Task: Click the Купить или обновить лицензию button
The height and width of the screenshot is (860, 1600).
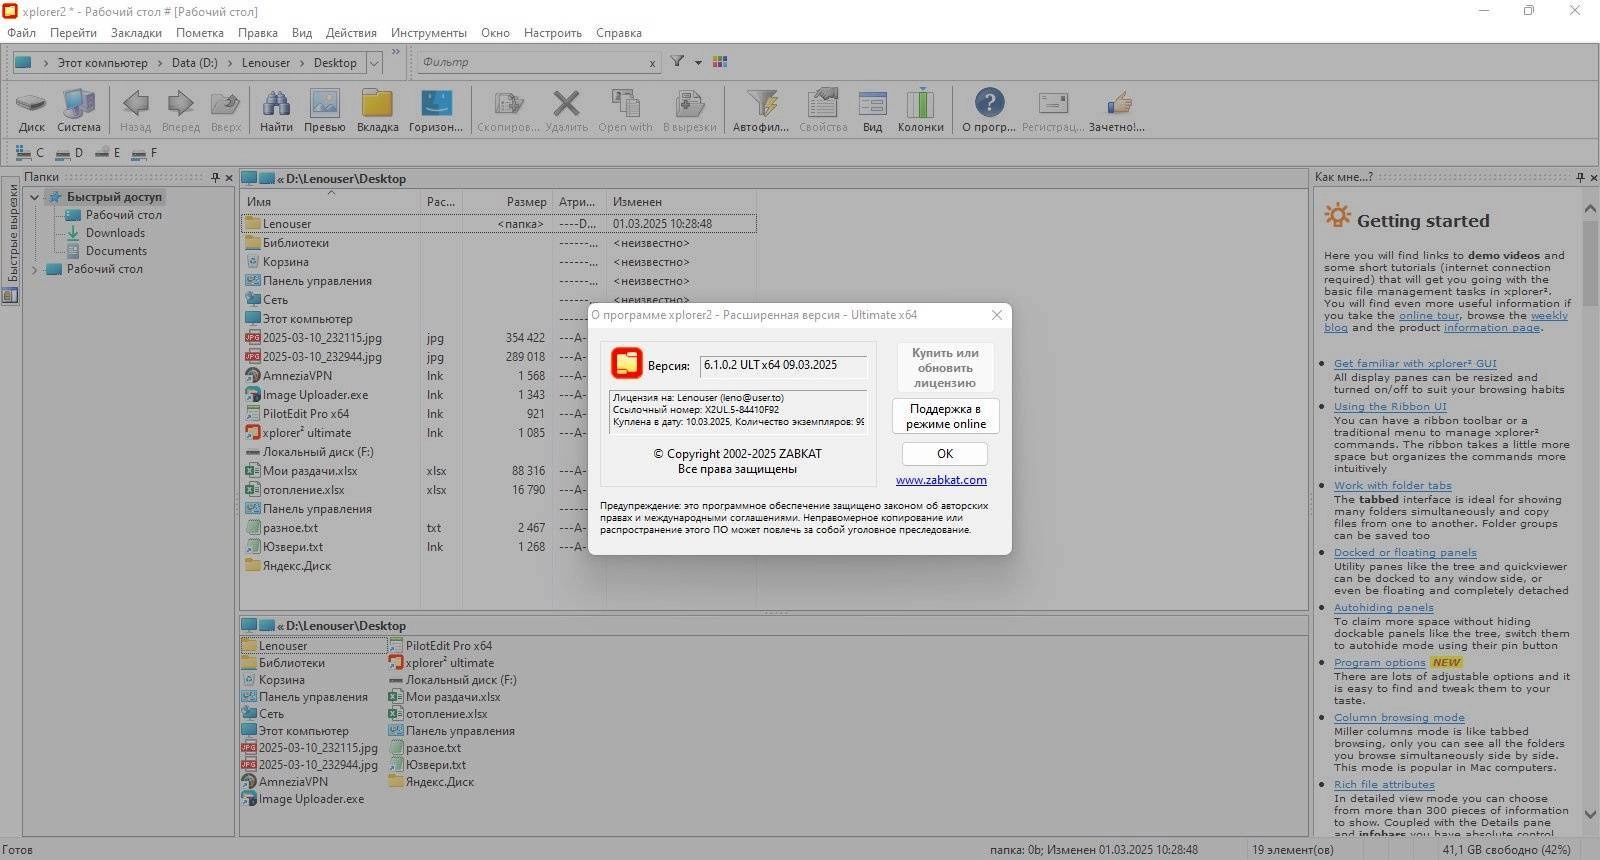Action: click(x=945, y=368)
